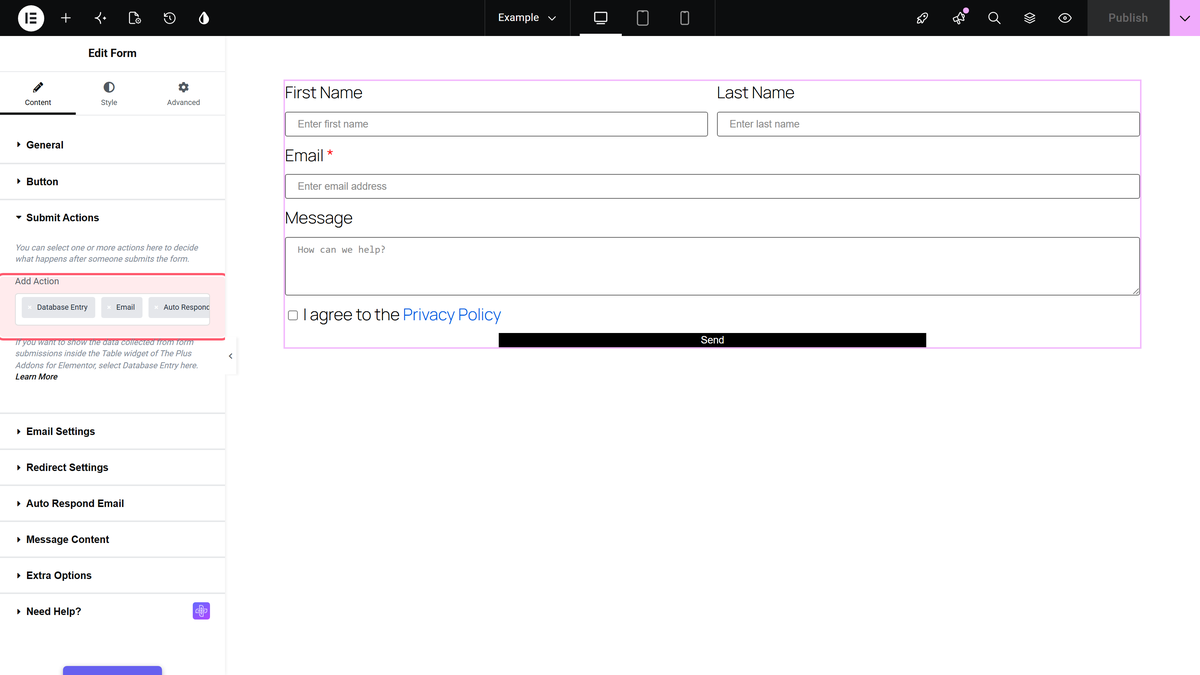The image size is (1200, 675).
Task: Expand the Redirect Settings section
Action: click(x=113, y=467)
